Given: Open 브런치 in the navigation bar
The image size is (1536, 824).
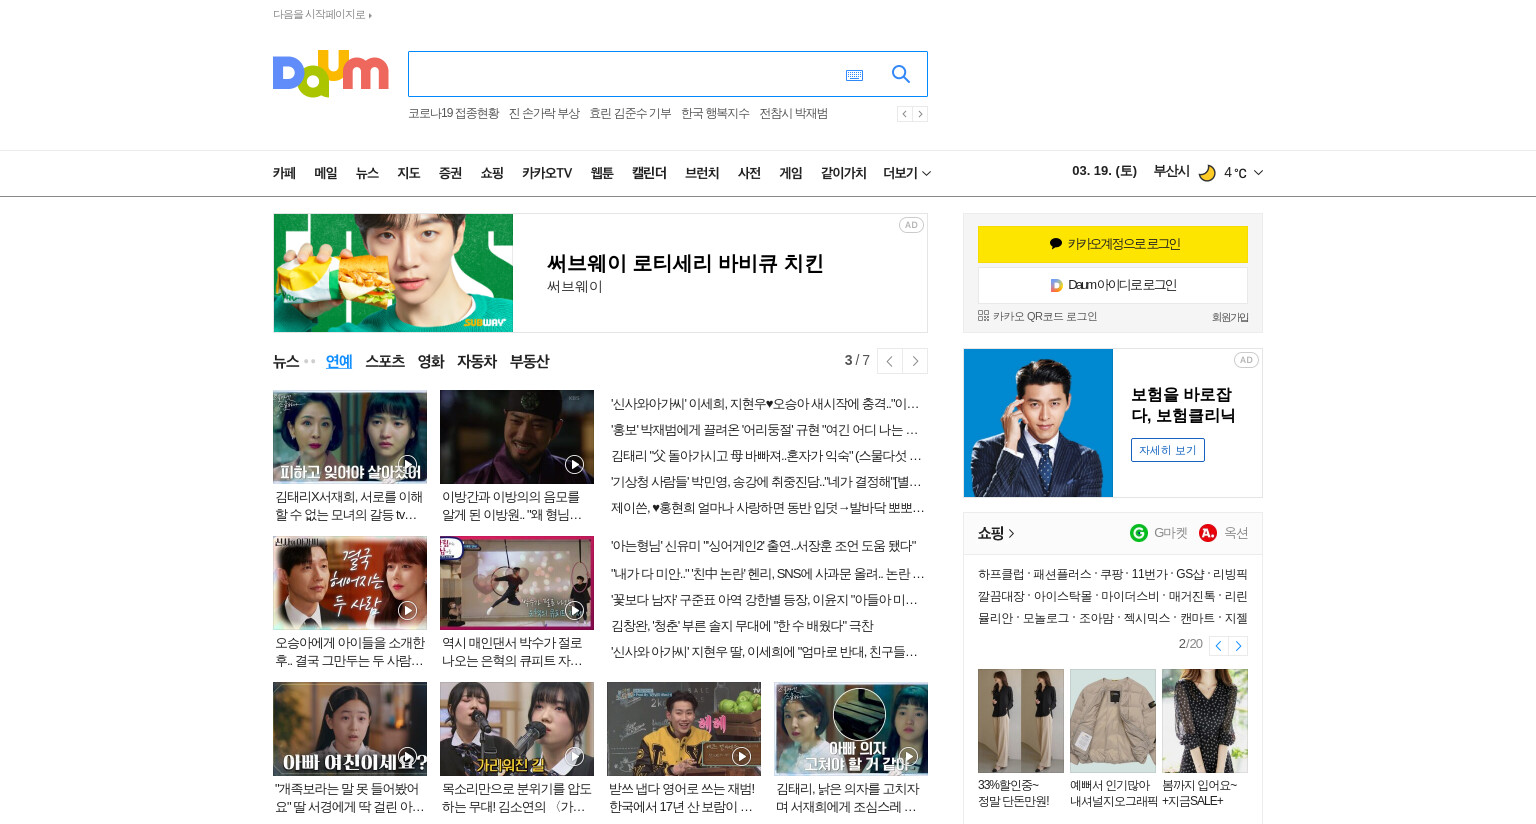Looking at the screenshot, I should (x=702, y=173).
